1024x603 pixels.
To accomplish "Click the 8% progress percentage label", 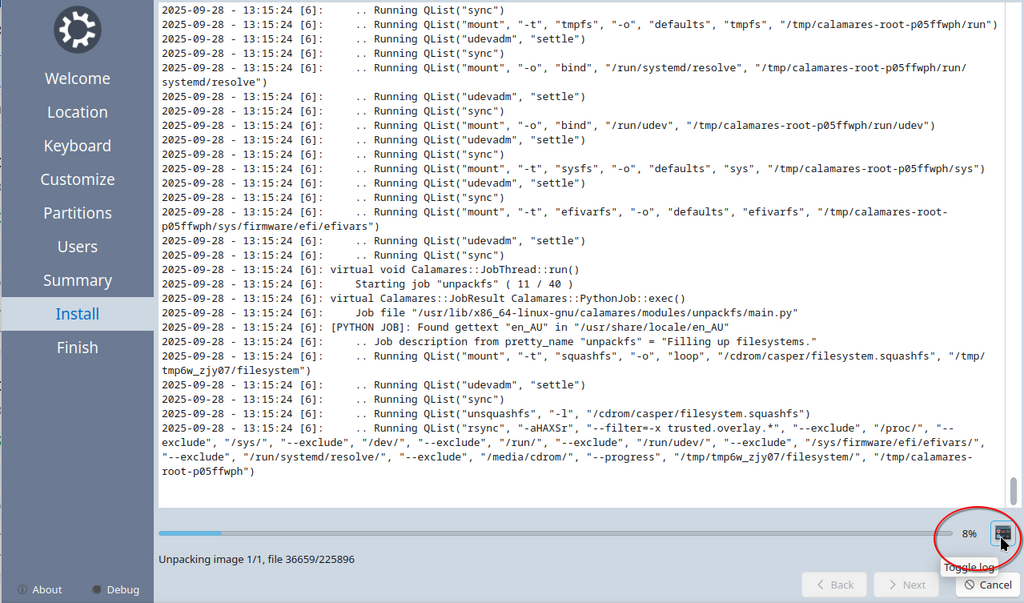I will tap(969, 534).
